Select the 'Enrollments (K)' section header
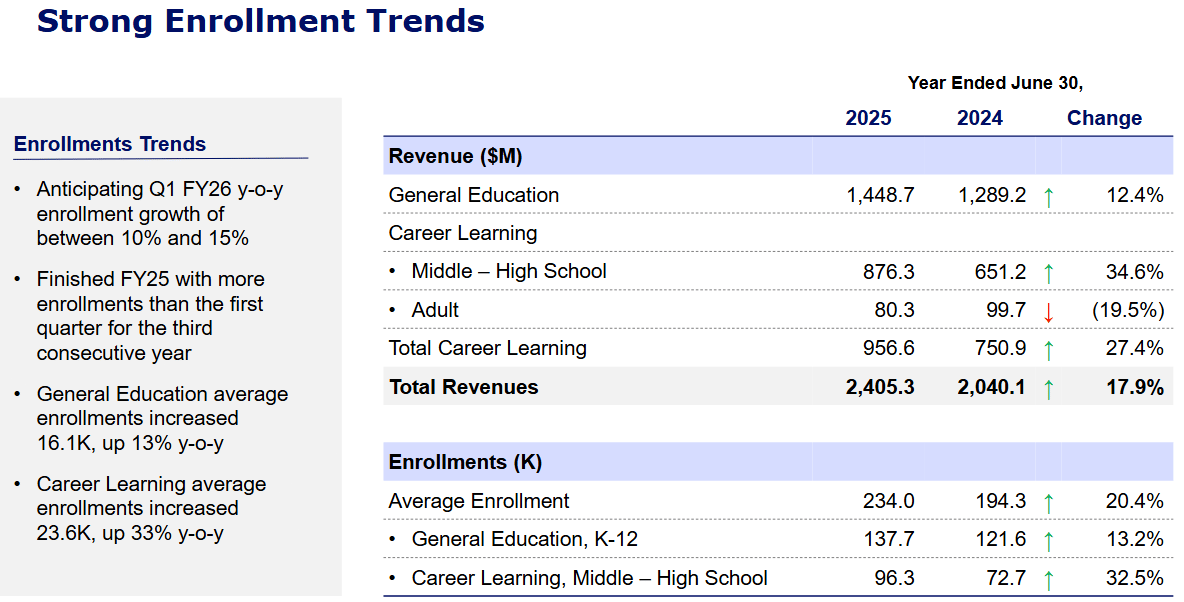Viewport: 1184px width, 602px height. tap(465, 462)
